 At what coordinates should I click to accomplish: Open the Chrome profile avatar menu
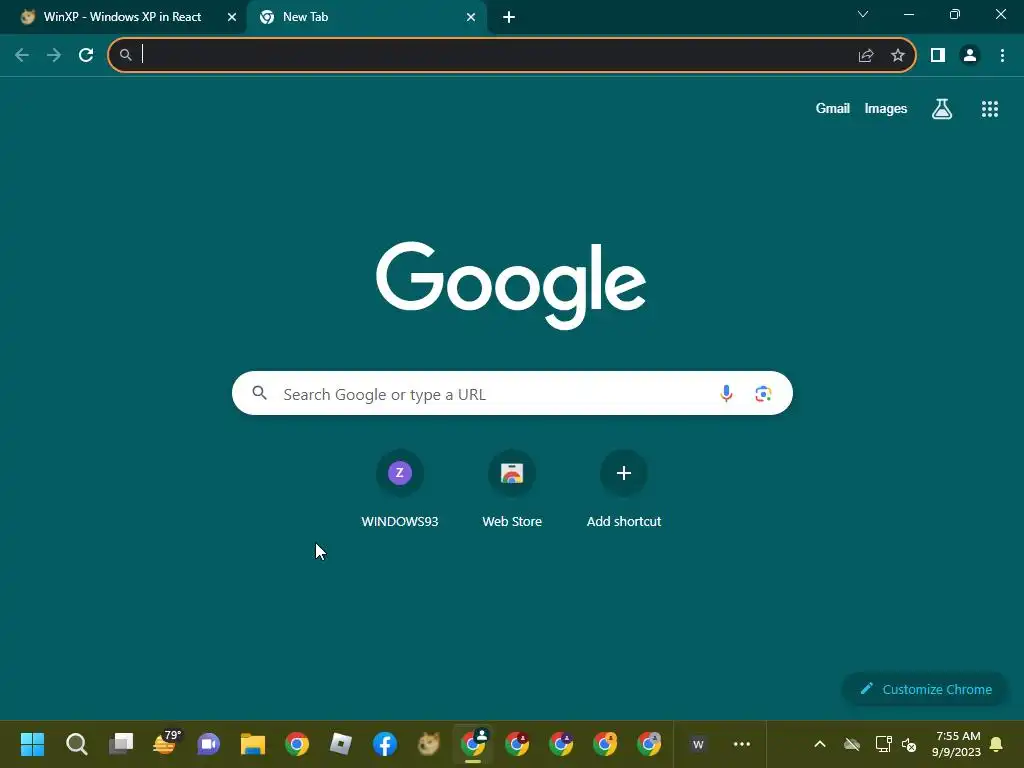[970, 56]
